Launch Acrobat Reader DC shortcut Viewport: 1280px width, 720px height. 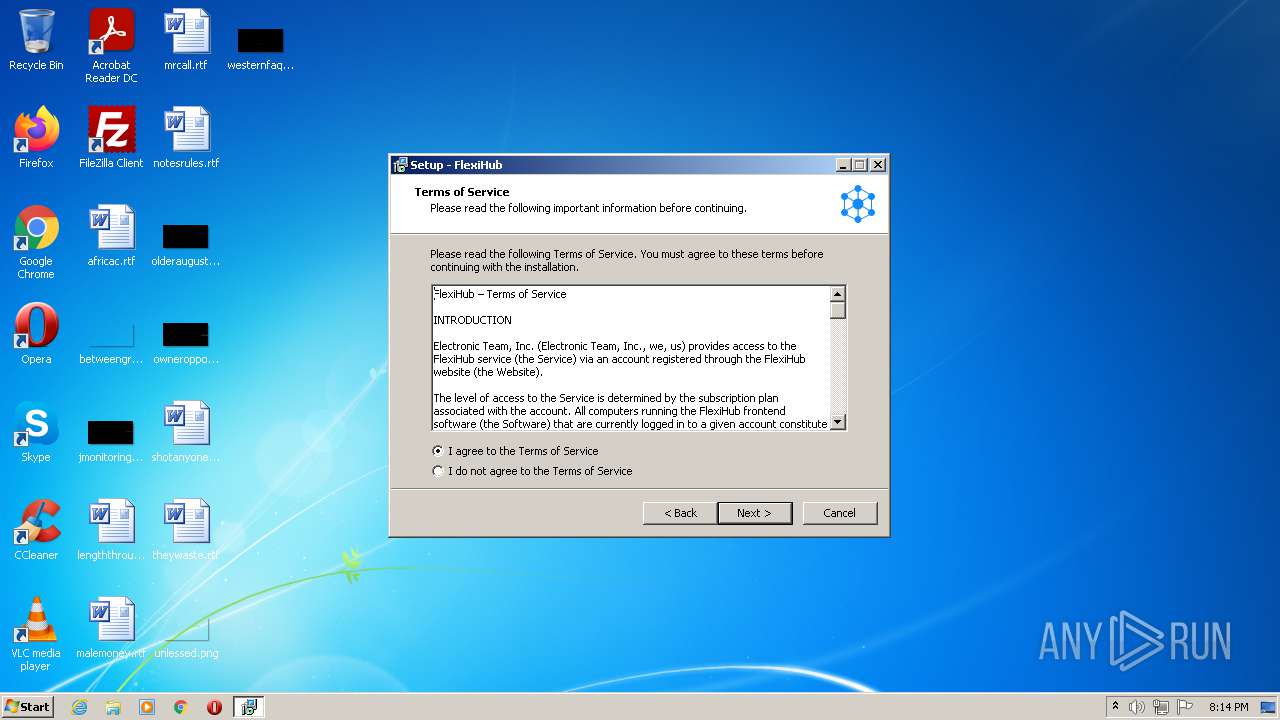point(111,46)
